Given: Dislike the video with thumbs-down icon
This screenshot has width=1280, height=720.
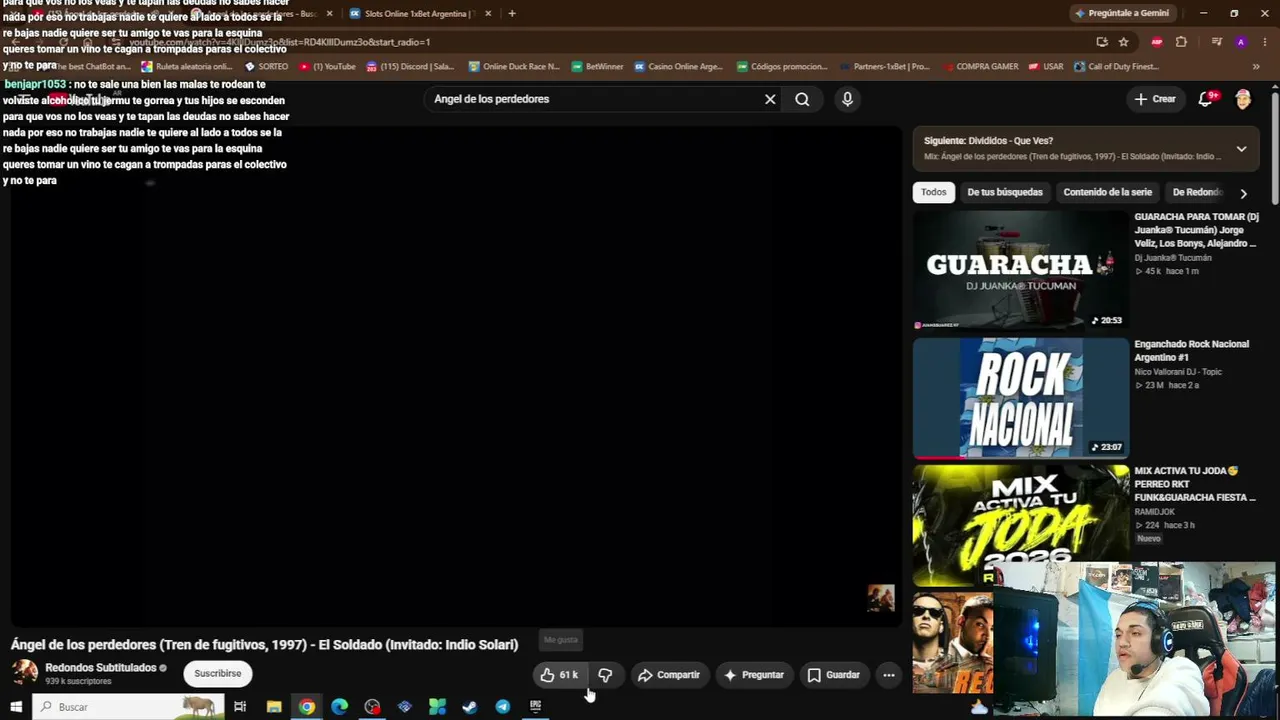Looking at the screenshot, I should (x=605, y=675).
